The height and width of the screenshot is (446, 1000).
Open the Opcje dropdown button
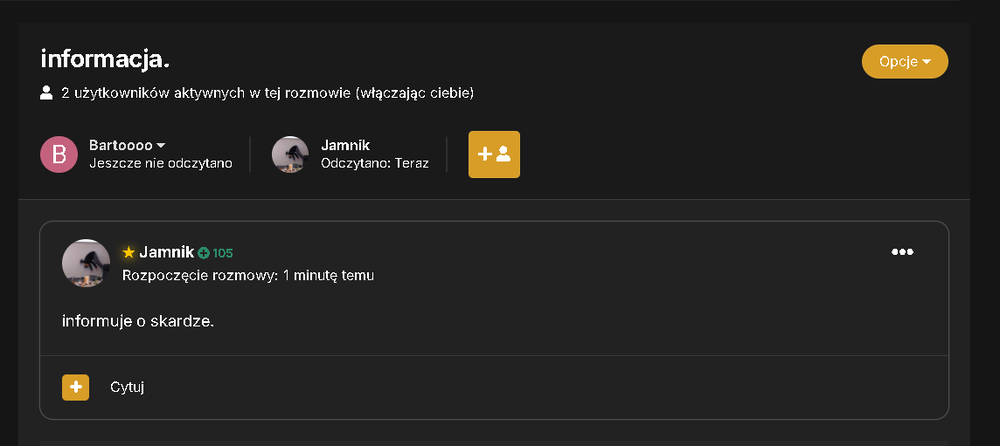(904, 62)
